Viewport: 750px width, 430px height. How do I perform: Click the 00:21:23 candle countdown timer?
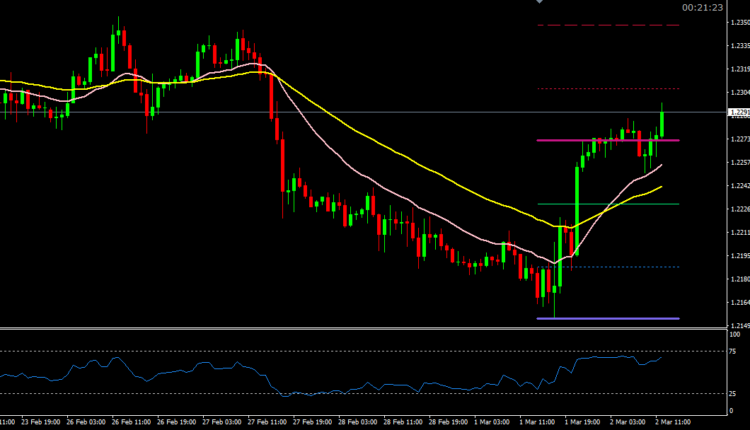click(702, 8)
